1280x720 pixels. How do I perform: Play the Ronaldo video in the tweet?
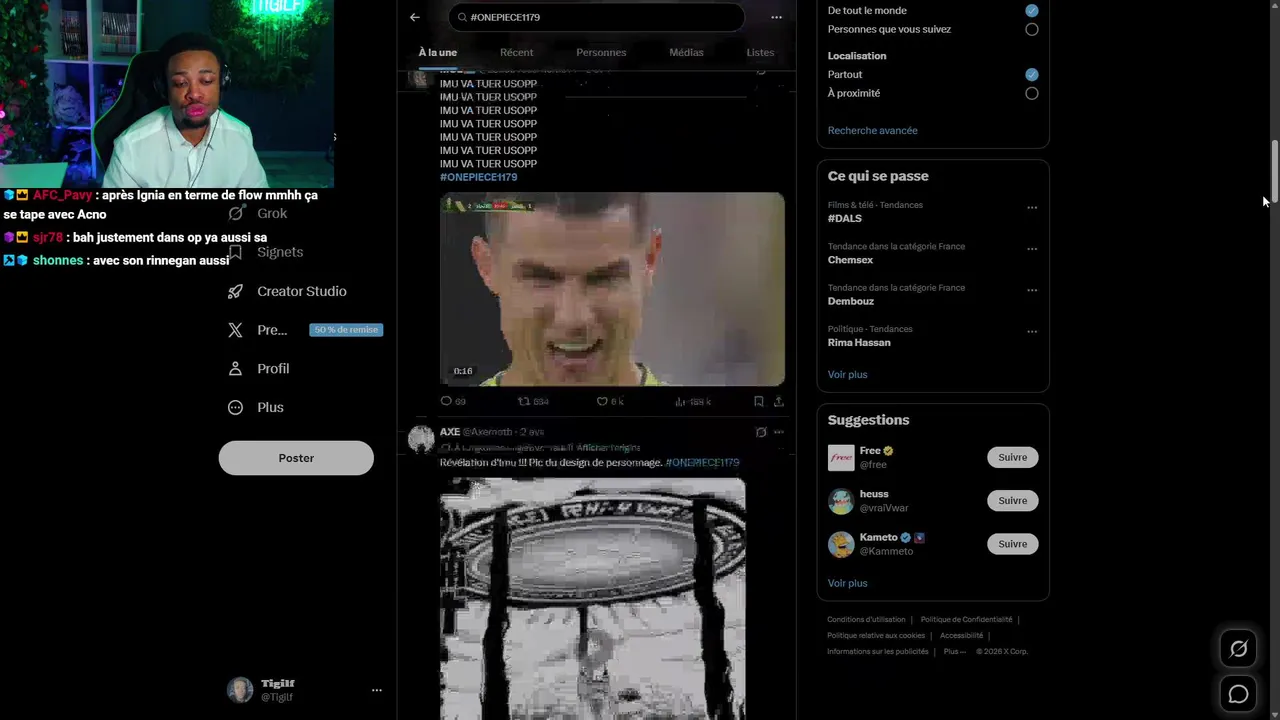point(612,289)
